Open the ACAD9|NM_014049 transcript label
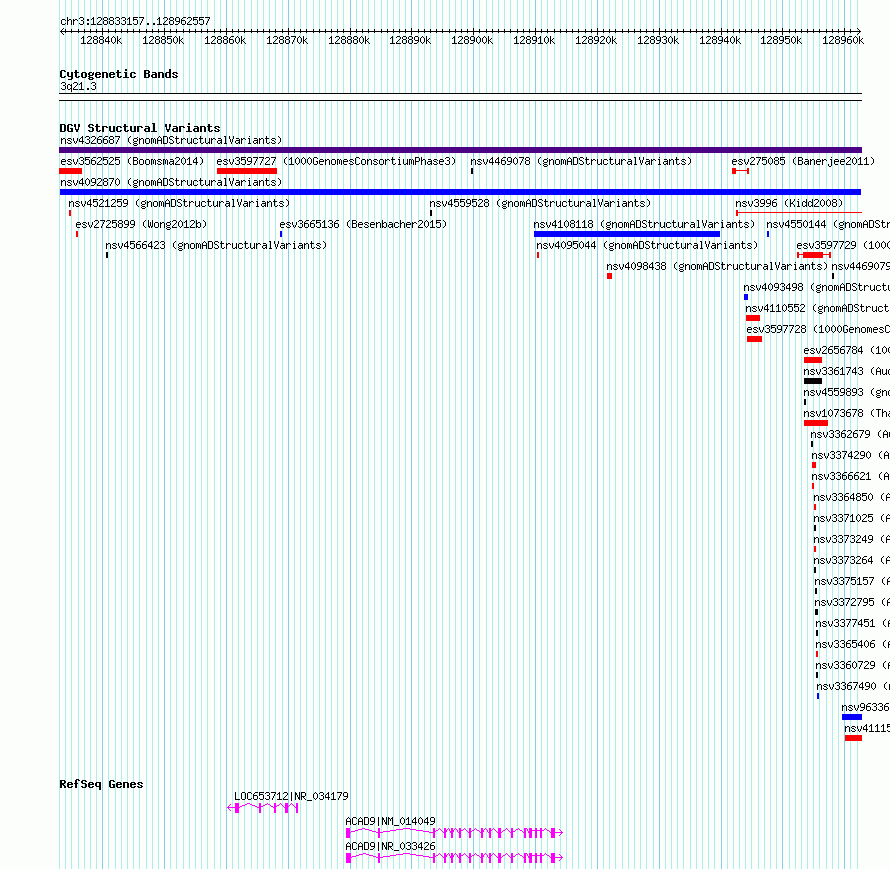890x869 pixels. point(391,821)
